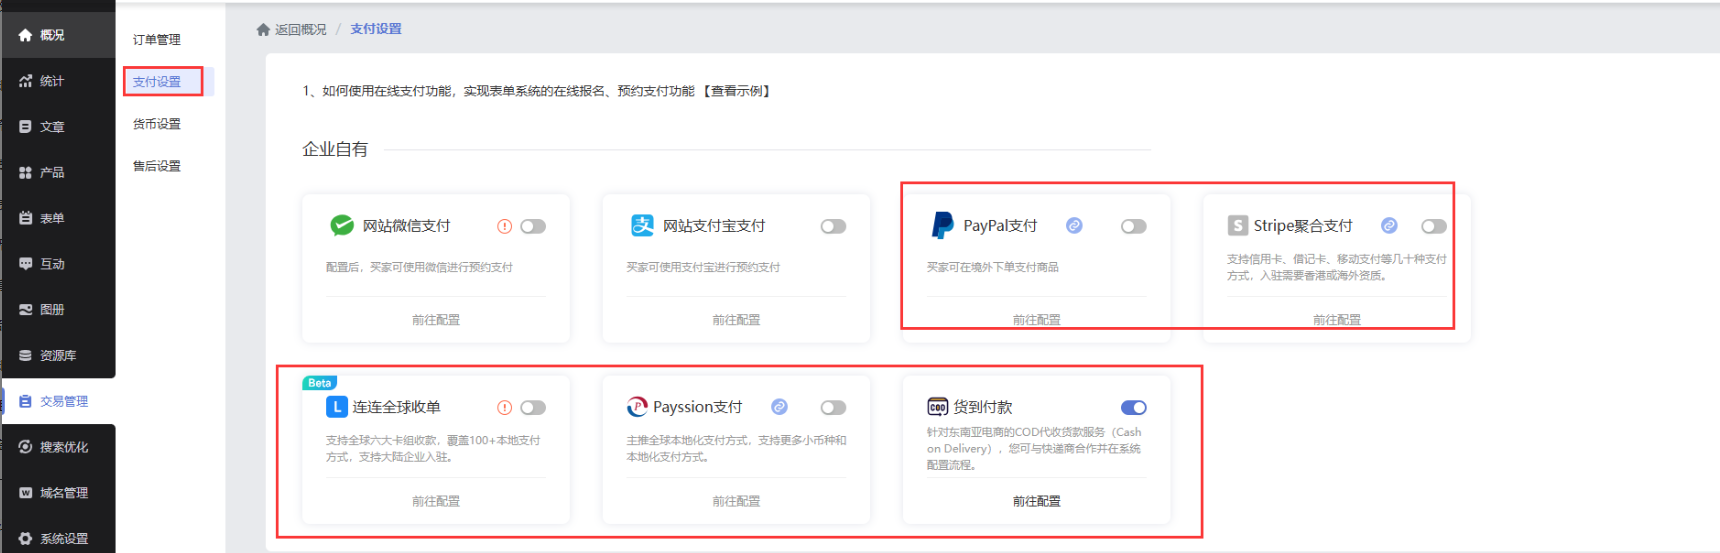
Task: Enable the Stripe聚合支付 switch
Action: tap(1433, 227)
